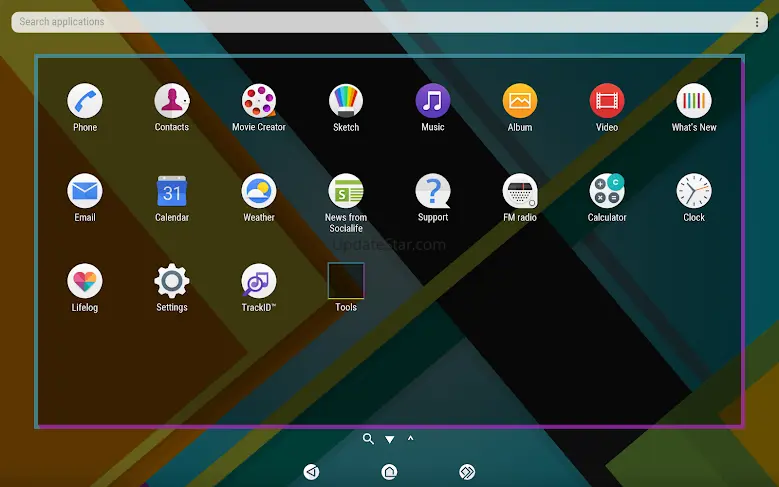Tap the Home navigation button
Viewport: 779px width, 487px height.
pyautogui.click(x=389, y=472)
